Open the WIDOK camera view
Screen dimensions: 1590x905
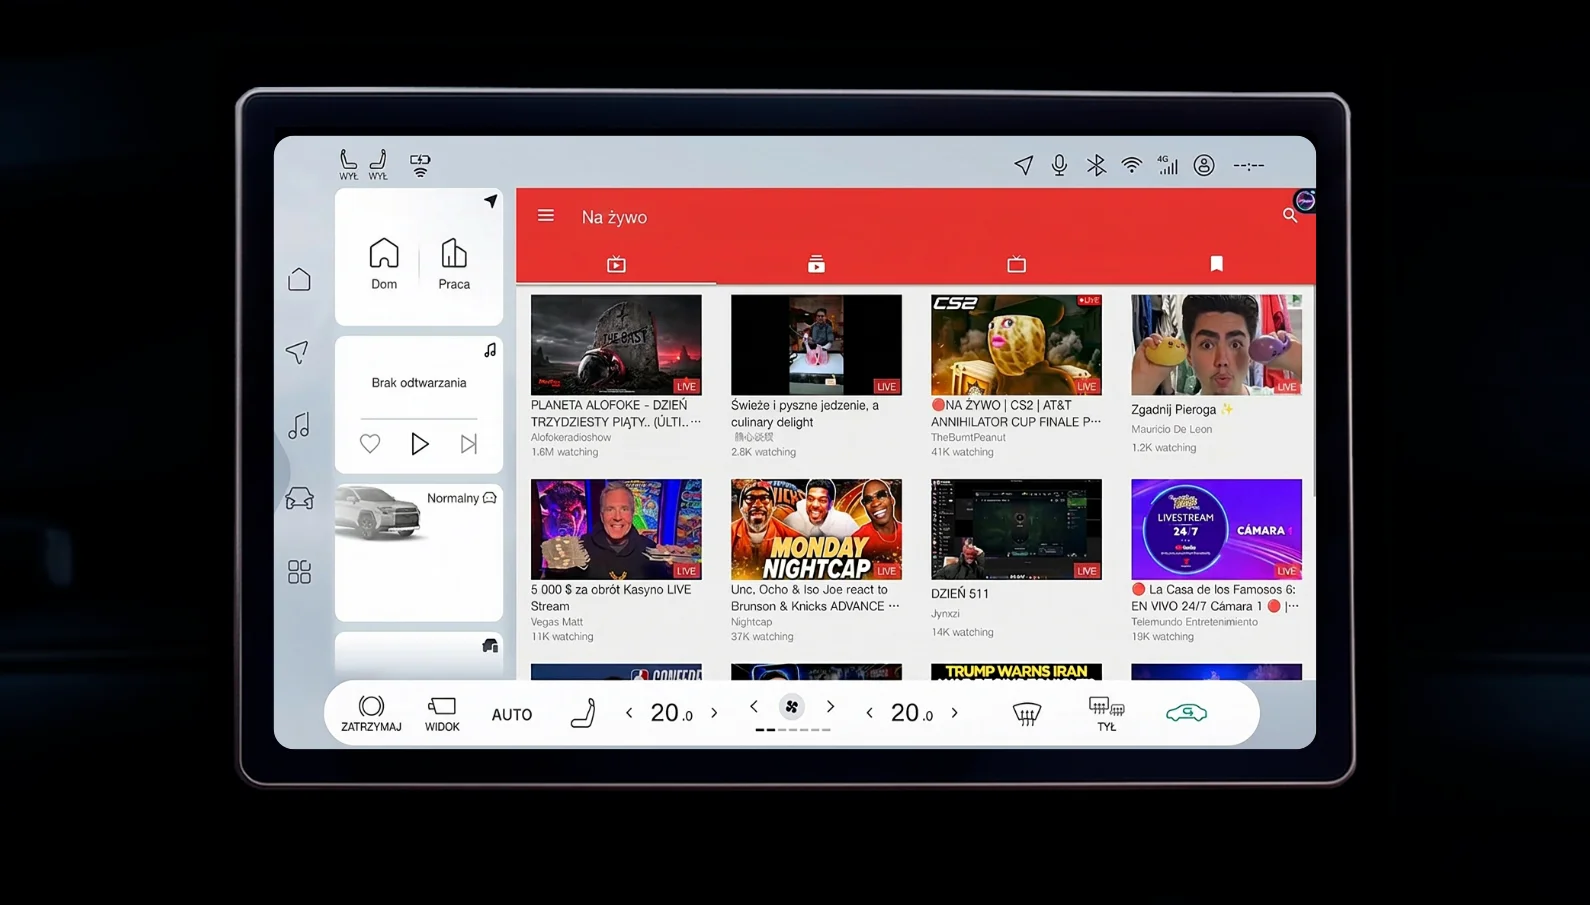pyautogui.click(x=442, y=714)
